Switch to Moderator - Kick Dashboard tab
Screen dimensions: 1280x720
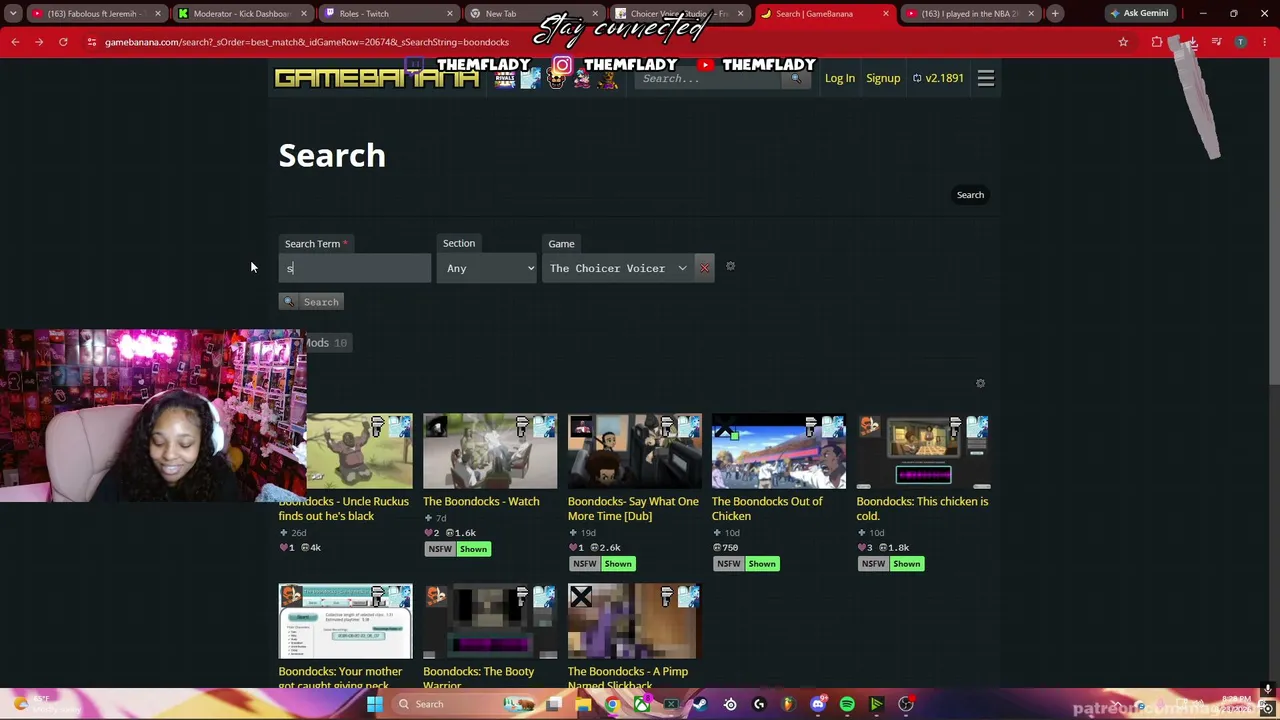coord(241,13)
